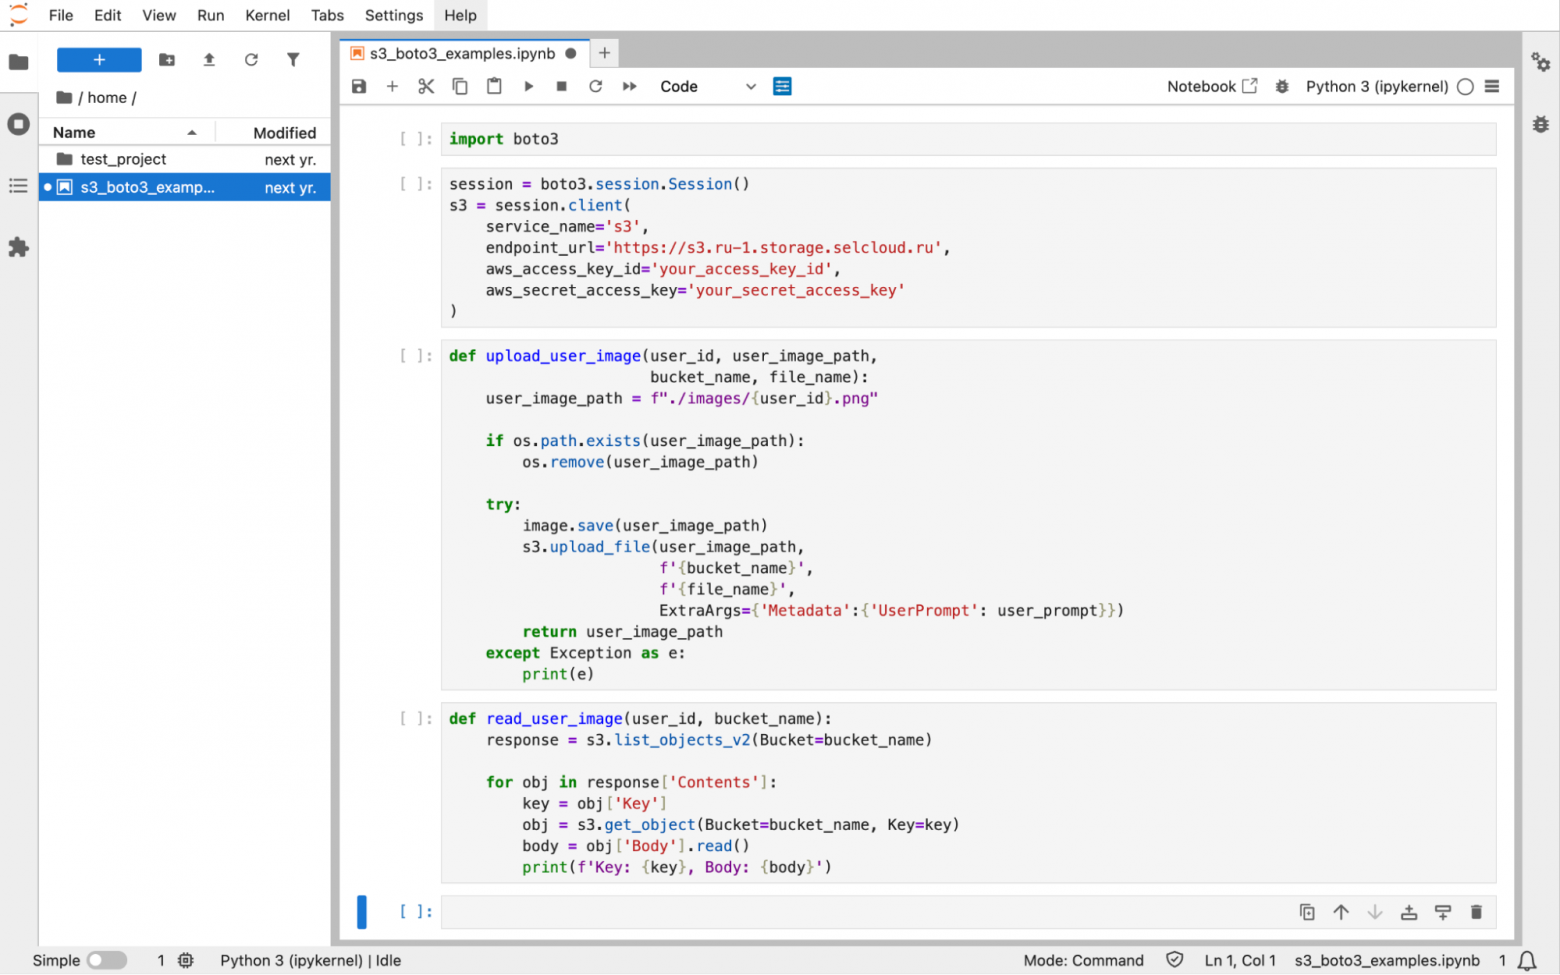The height and width of the screenshot is (975, 1560).
Task: Restart kernel and run all cells
Action: pyautogui.click(x=629, y=87)
